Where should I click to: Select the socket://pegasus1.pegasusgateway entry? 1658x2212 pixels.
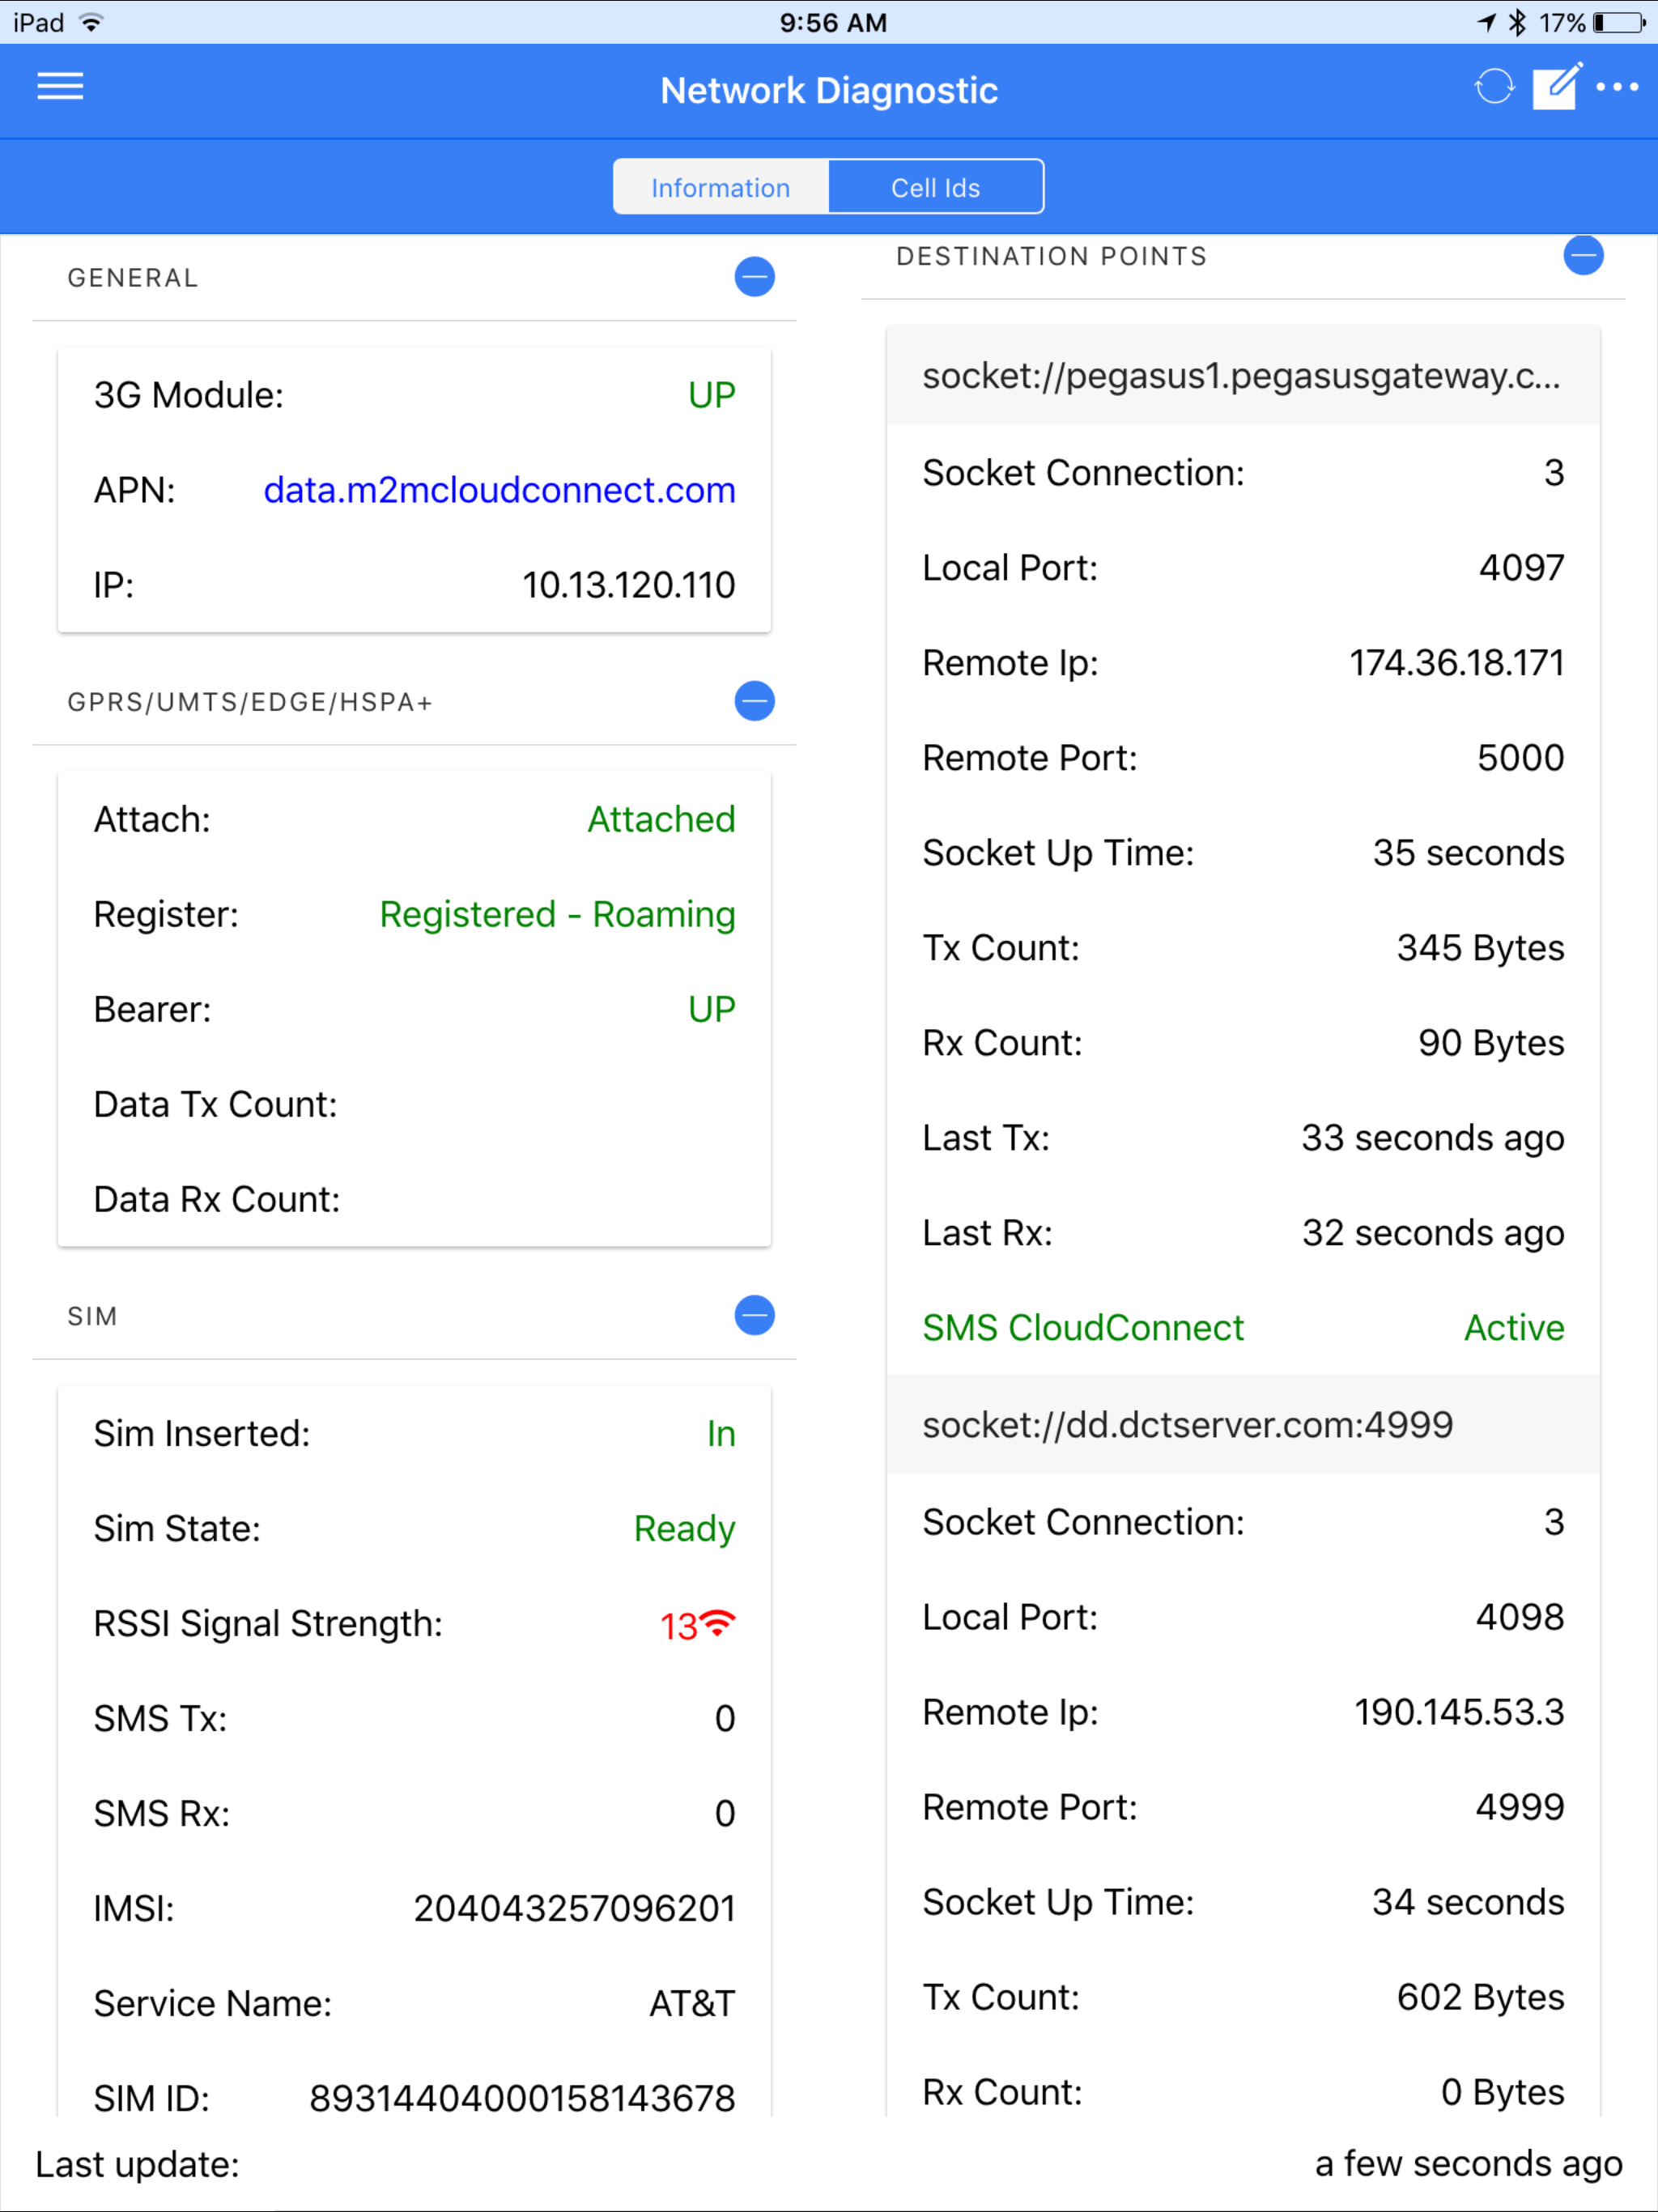tap(1242, 377)
